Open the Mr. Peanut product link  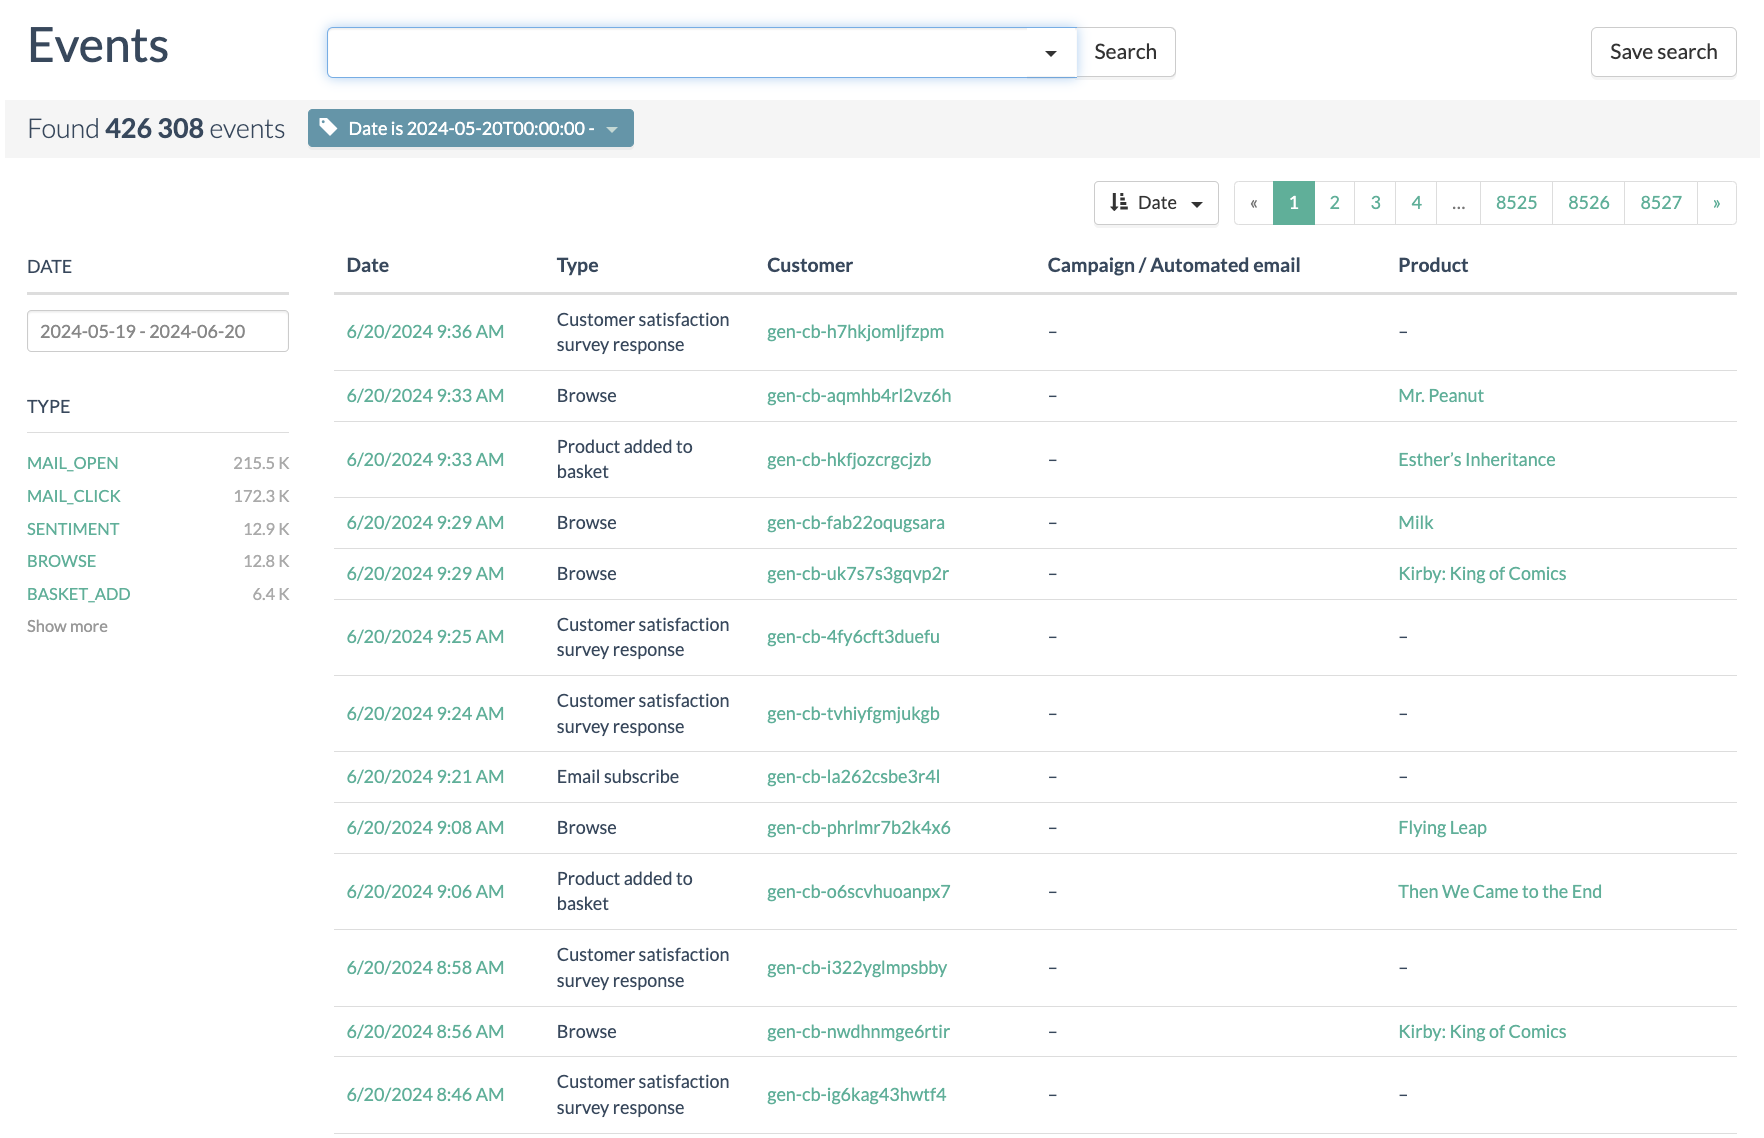click(x=1441, y=396)
